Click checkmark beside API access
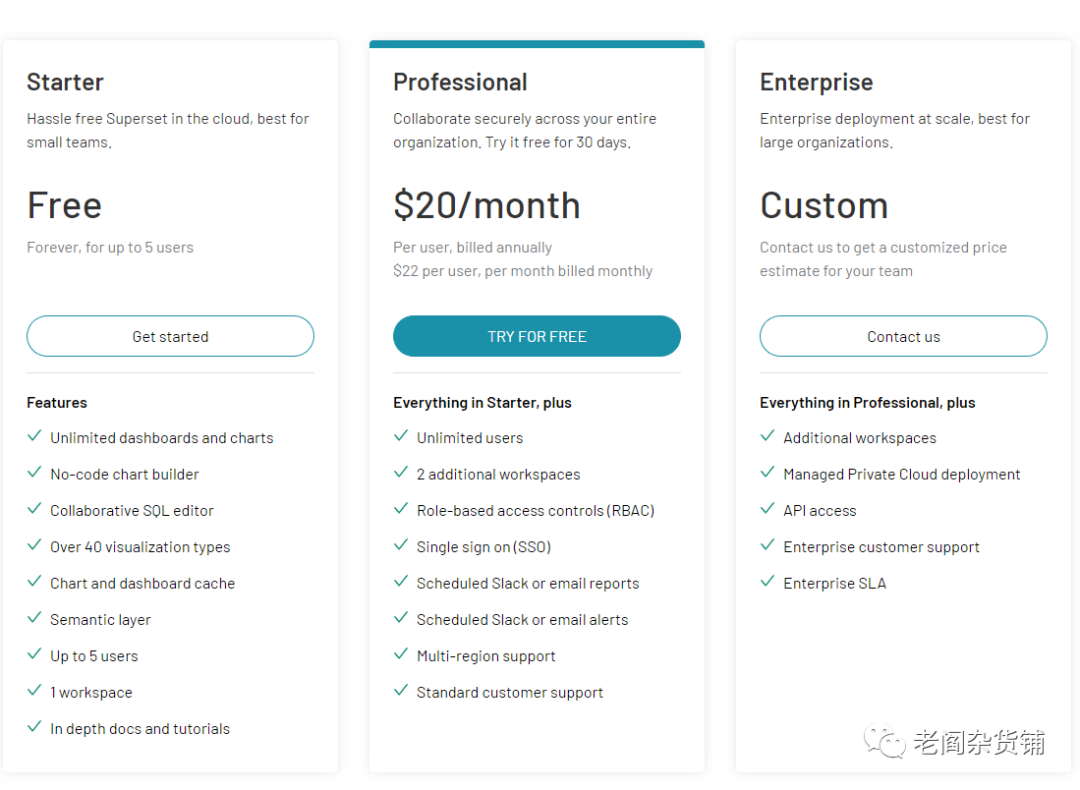1080x790 pixels. tap(767, 509)
